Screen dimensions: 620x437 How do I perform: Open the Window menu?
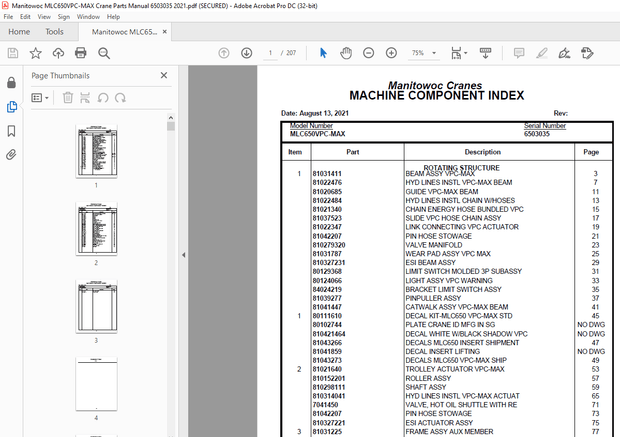(x=88, y=17)
